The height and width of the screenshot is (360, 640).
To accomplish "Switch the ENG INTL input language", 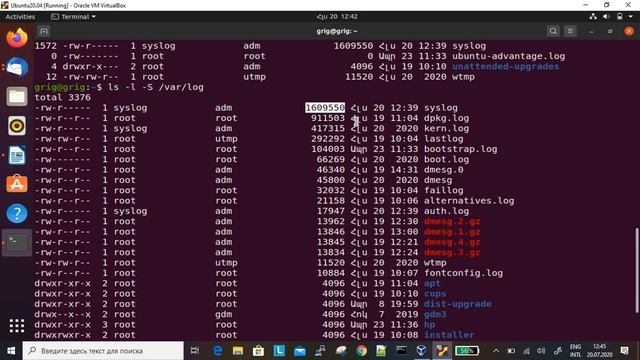I will (576, 351).
